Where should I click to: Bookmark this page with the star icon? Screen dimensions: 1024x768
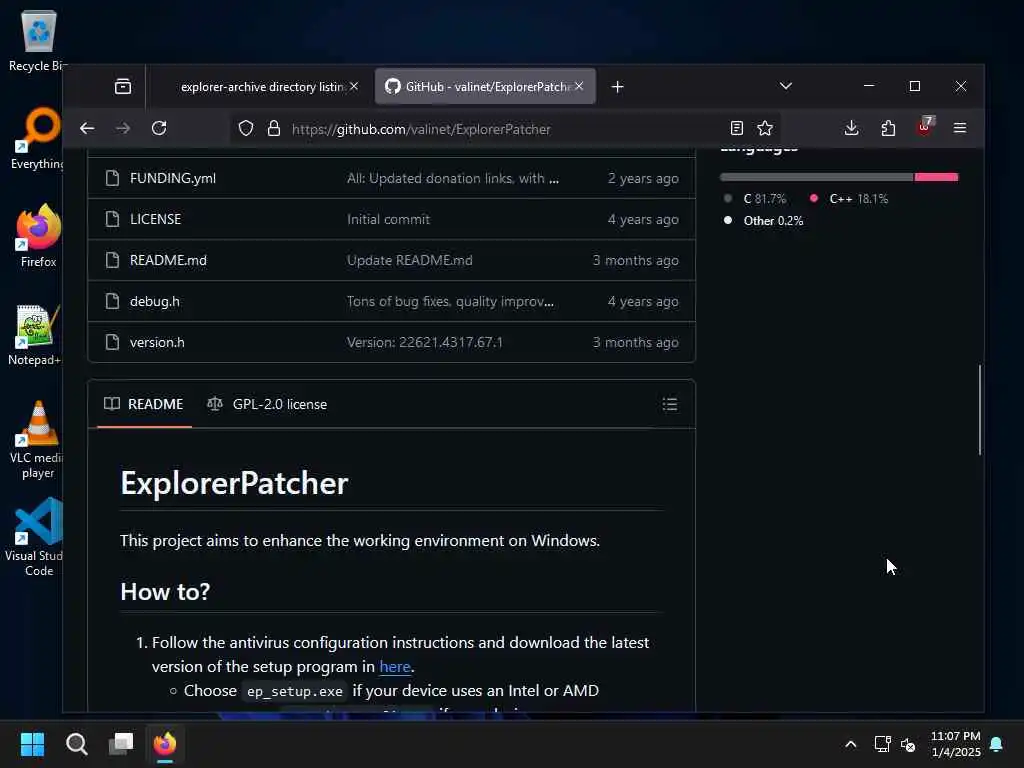point(765,129)
